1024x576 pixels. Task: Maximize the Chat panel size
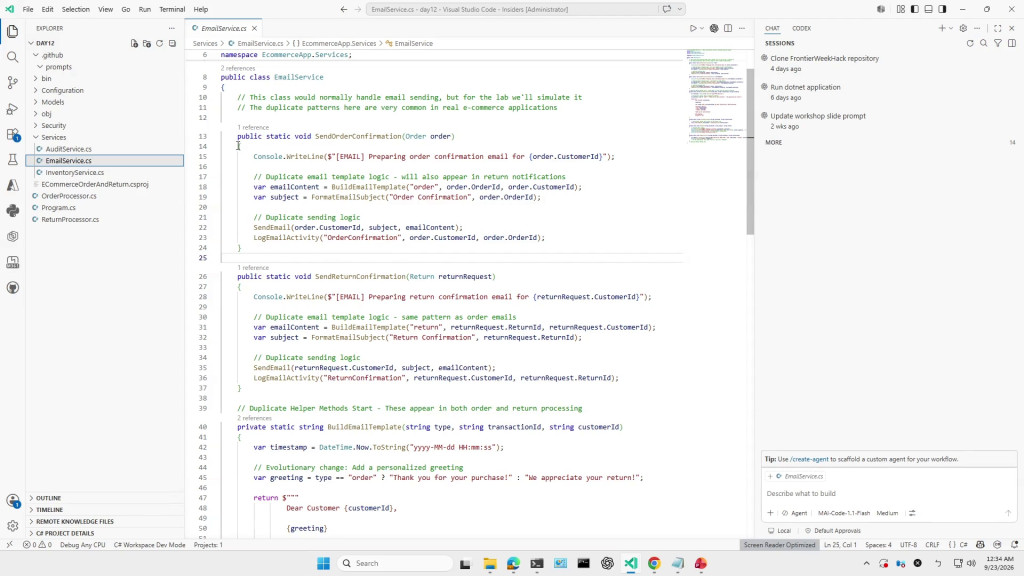pos(997,28)
